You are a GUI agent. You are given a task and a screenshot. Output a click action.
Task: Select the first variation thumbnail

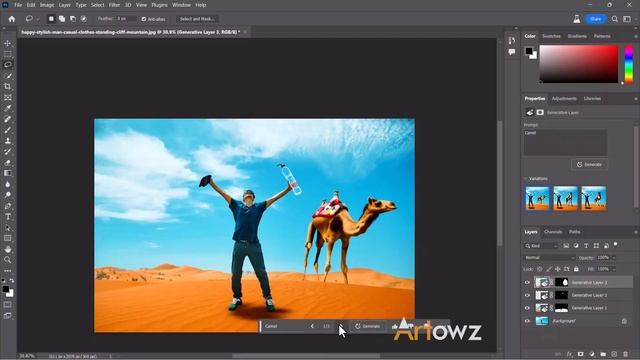pos(537,198)
